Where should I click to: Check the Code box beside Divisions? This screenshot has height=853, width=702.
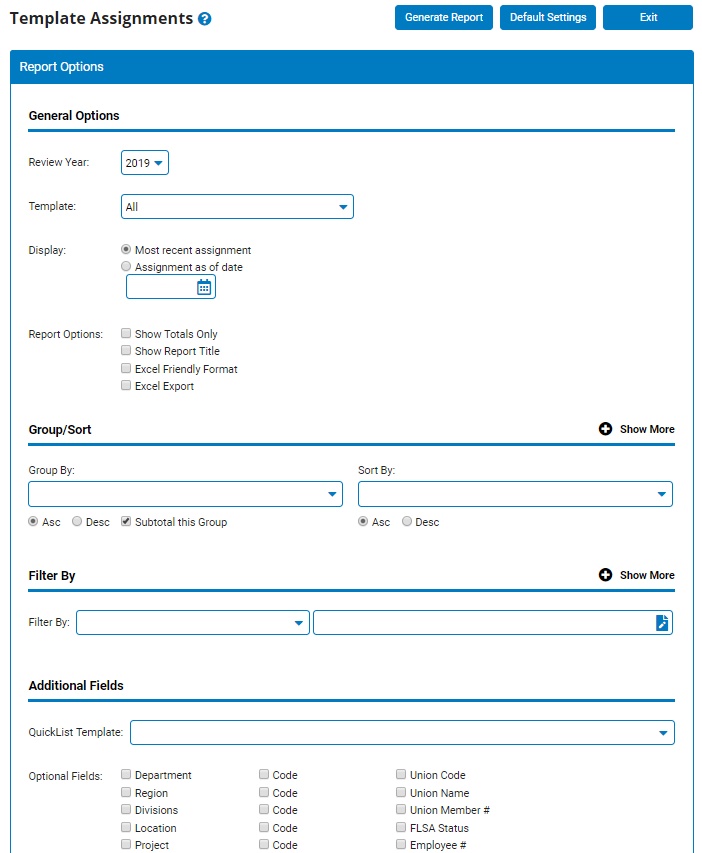pos(264,809)
